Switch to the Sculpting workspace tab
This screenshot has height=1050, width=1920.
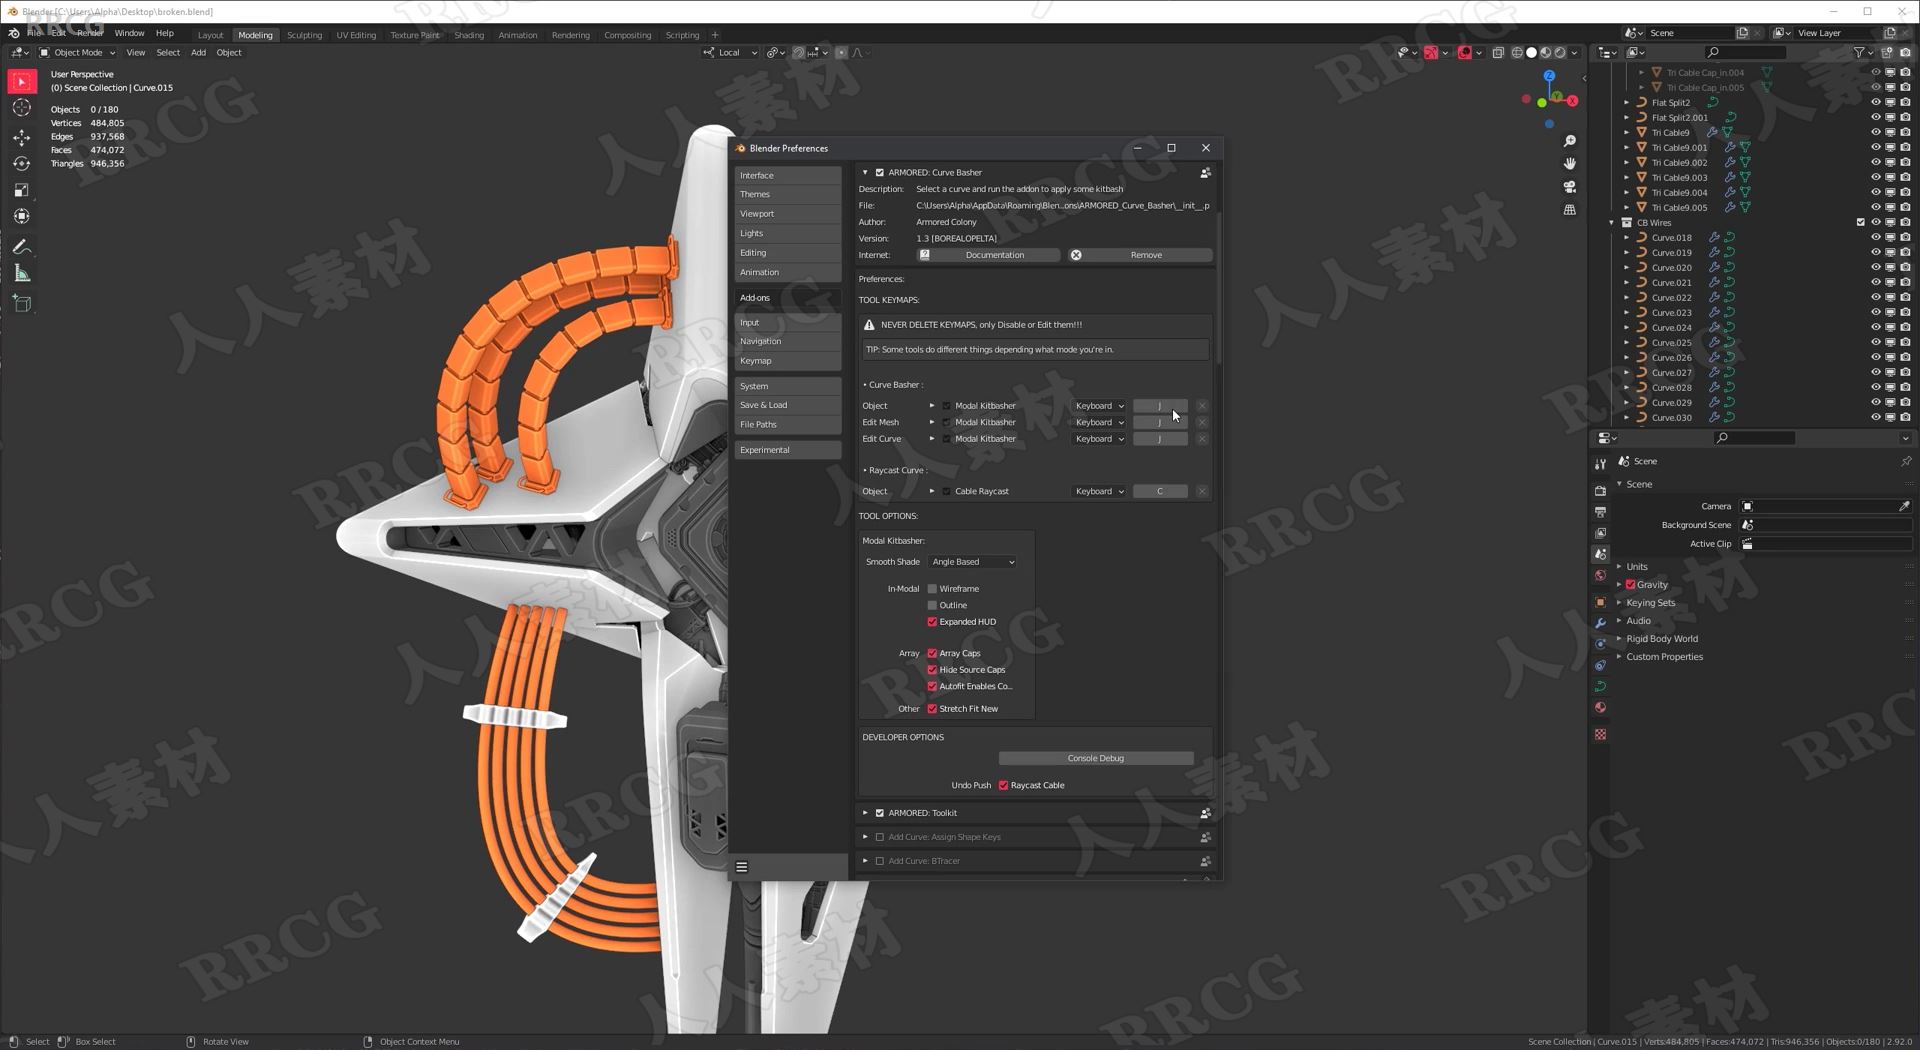point(304,35)
